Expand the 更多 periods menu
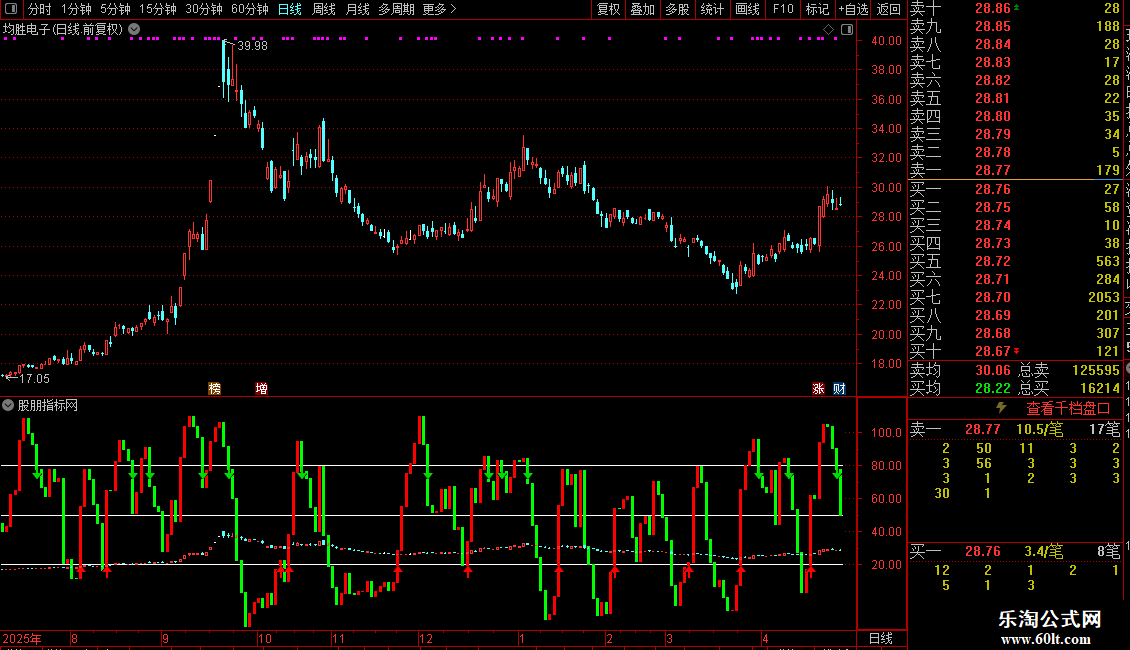The height and width of the screenshot is (650, 1130). click(x=440, y=9)
